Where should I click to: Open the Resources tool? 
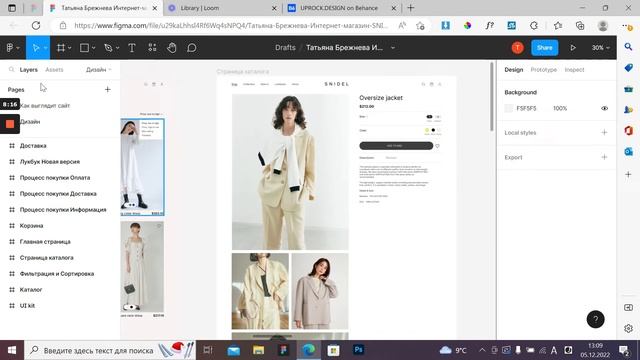coord(152,48)
